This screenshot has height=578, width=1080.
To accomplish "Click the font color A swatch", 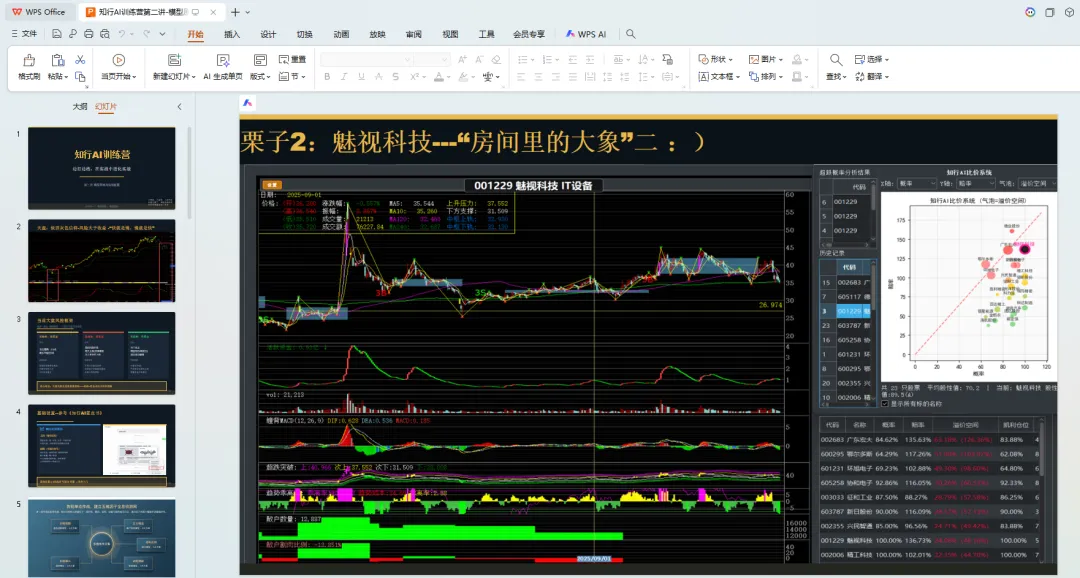I will pyautogui.click(x=439, y=76).
